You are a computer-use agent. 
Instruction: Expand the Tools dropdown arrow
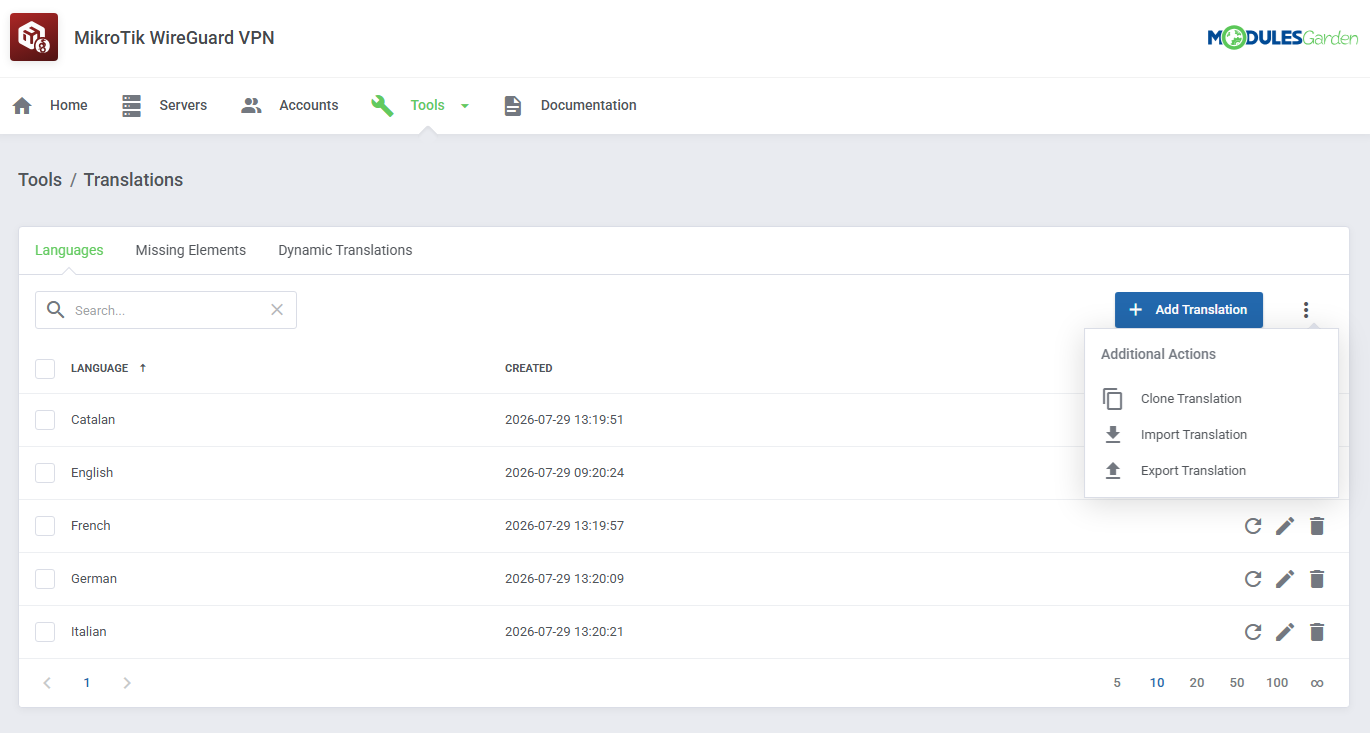tap(464, 106)
